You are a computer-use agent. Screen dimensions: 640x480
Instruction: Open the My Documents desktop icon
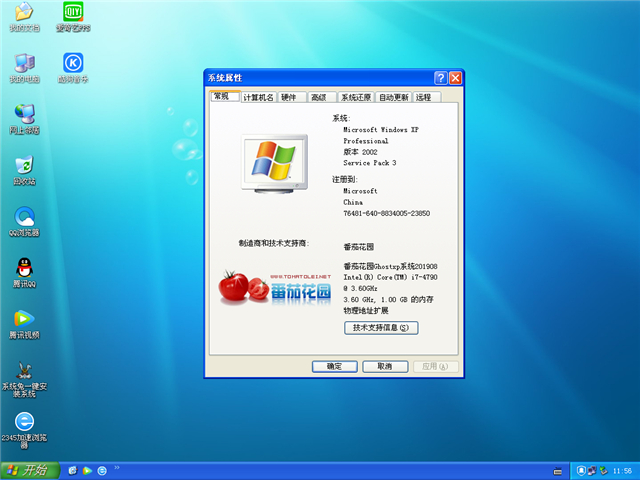24,16
